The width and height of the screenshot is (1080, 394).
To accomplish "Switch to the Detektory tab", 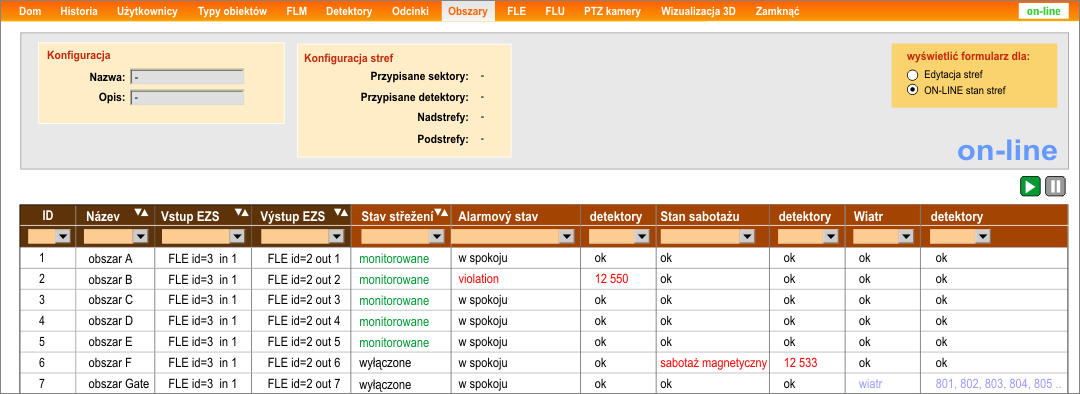I will pos(349,11).
